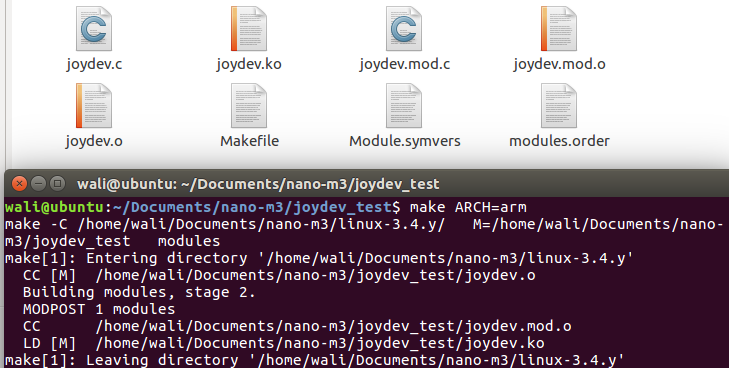Click the 'Leaving directory' output line
This screenshot has height=368, width=729.
pos(315,360)
